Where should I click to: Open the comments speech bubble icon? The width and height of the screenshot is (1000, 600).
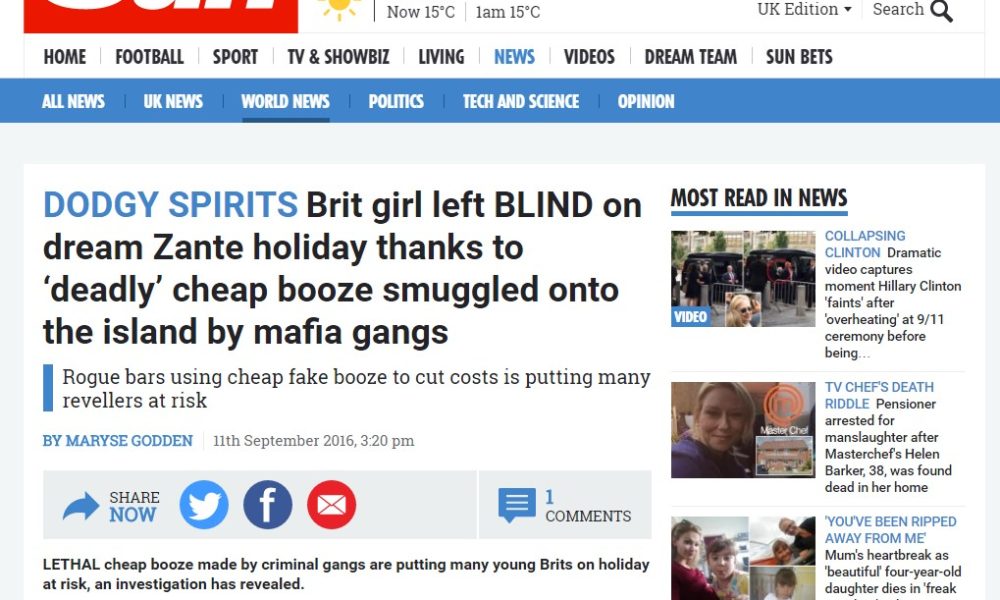tap(517, 505)
